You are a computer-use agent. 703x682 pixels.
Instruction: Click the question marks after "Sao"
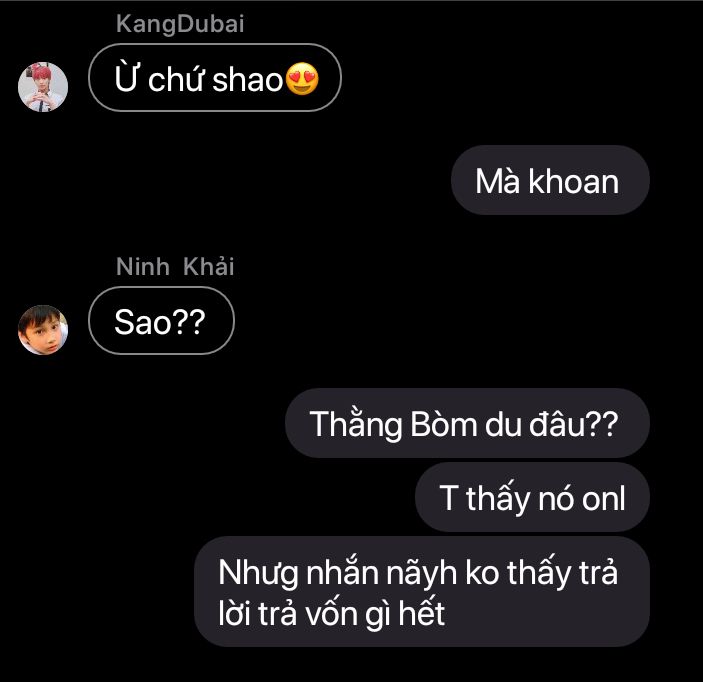click(188, 322)
